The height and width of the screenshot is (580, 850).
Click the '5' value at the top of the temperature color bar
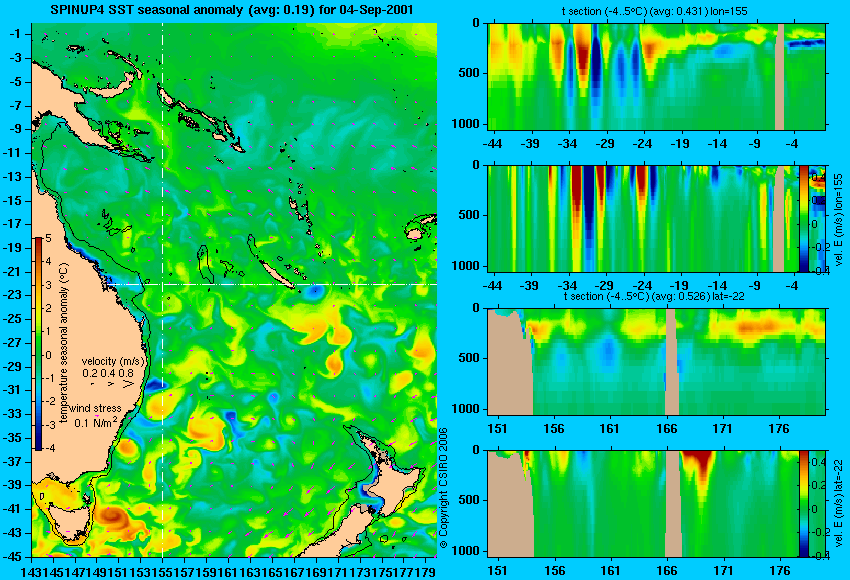pyautogui.click(x=49, y=238)
